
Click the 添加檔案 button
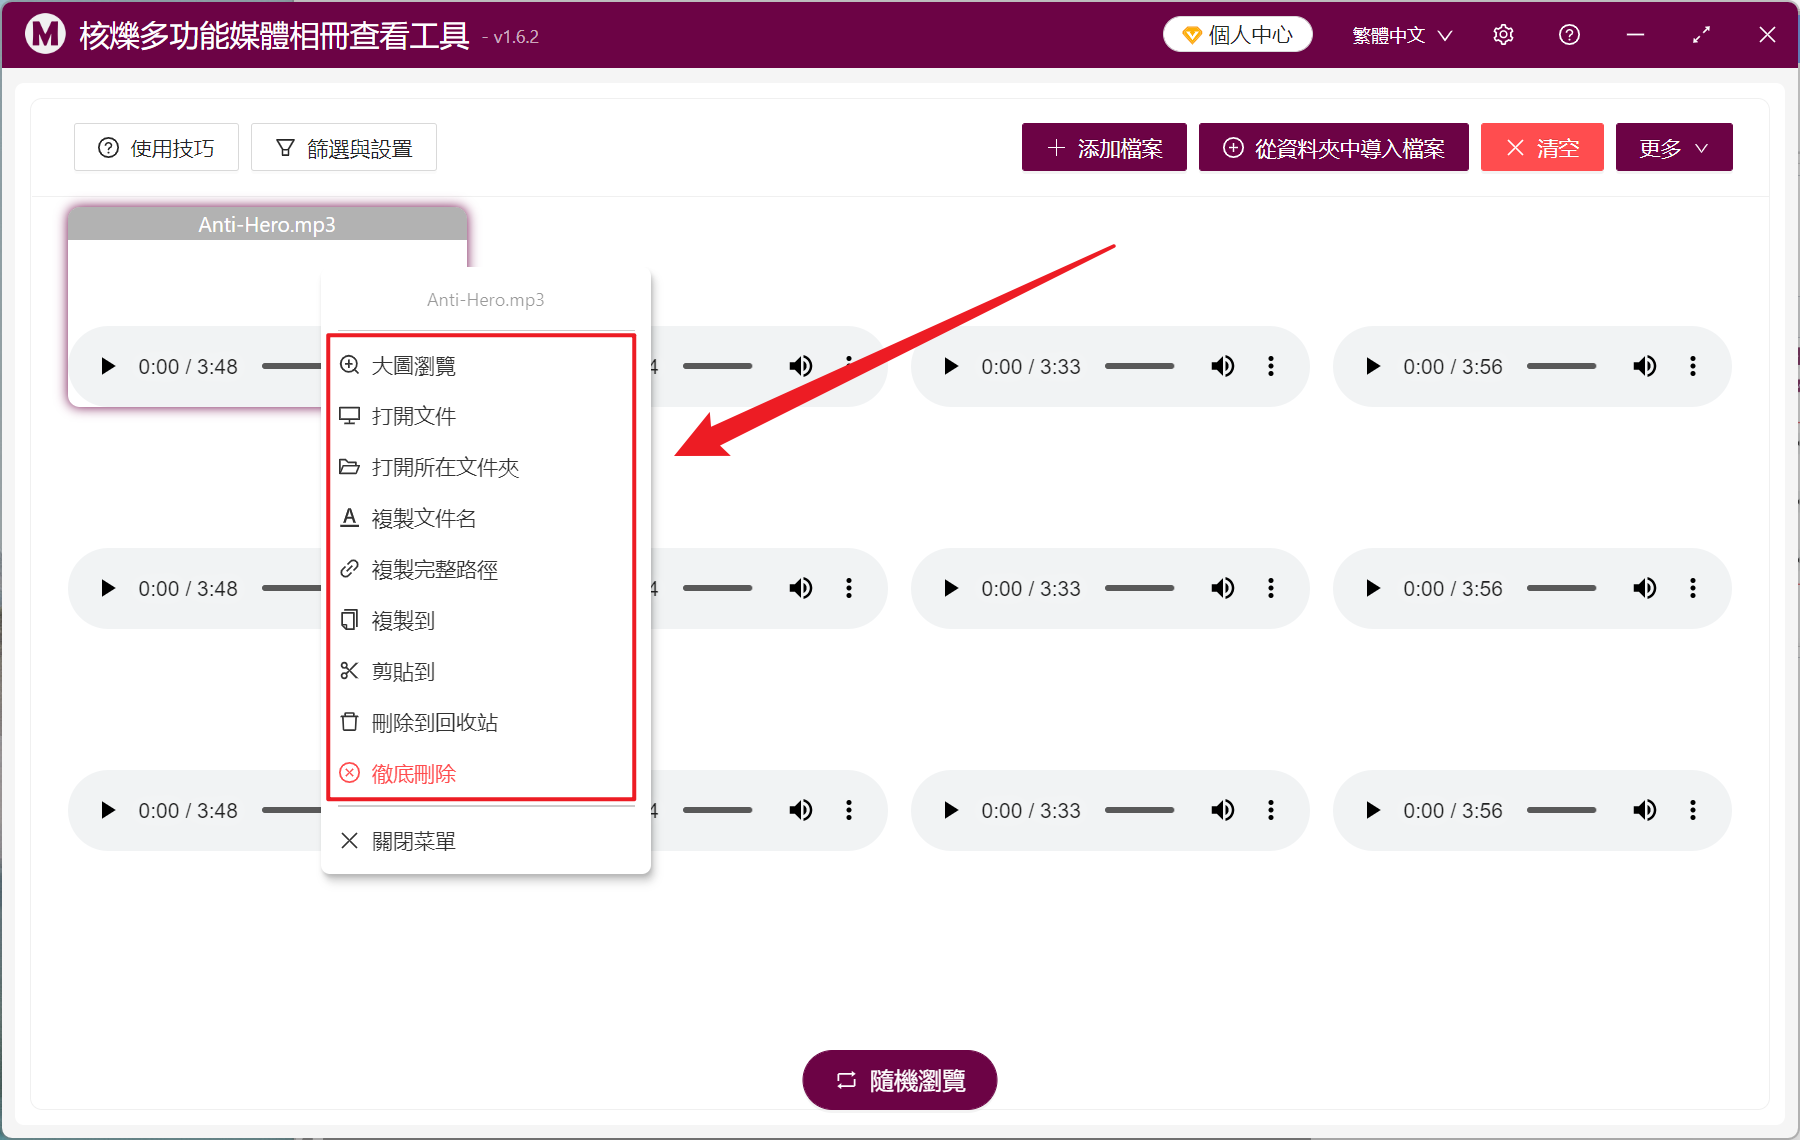pyautogui.click(x=1103, y=147)
